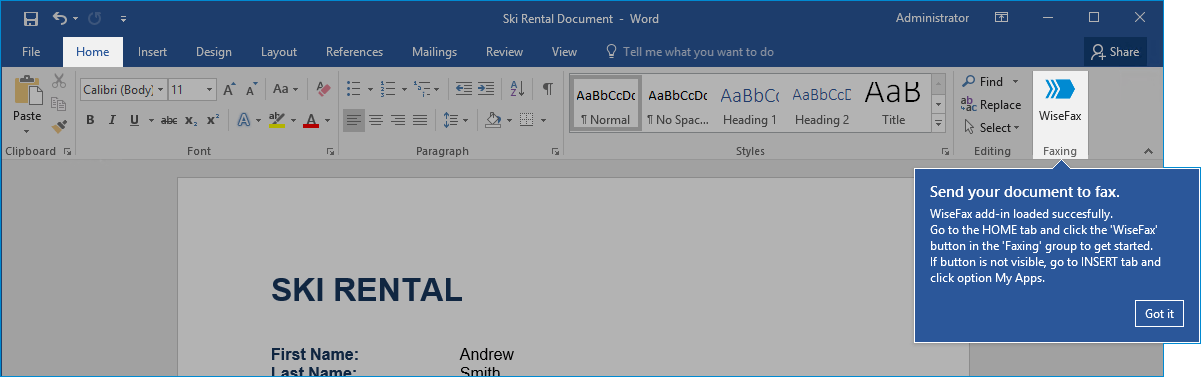Toggle Strikethrough formatting
Screen dimensions: 1201x377
tap(169, 121)
